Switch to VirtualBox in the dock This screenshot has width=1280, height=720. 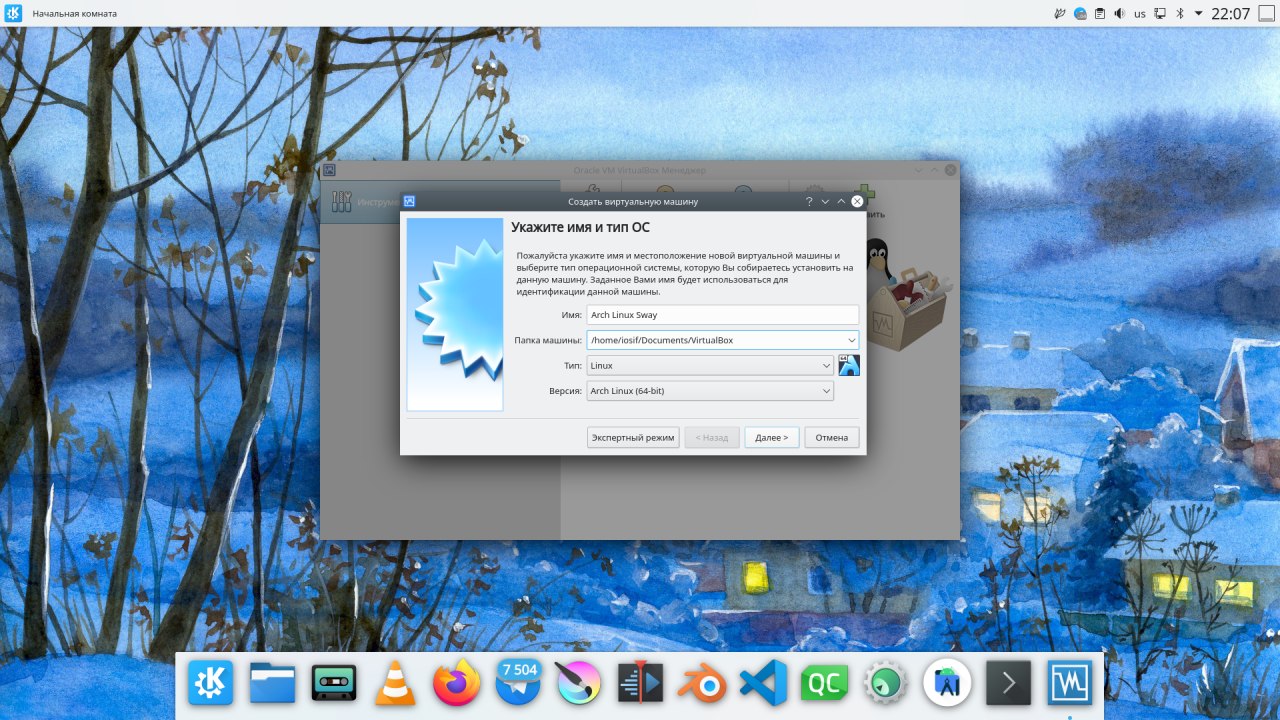tap(1070, 684)
